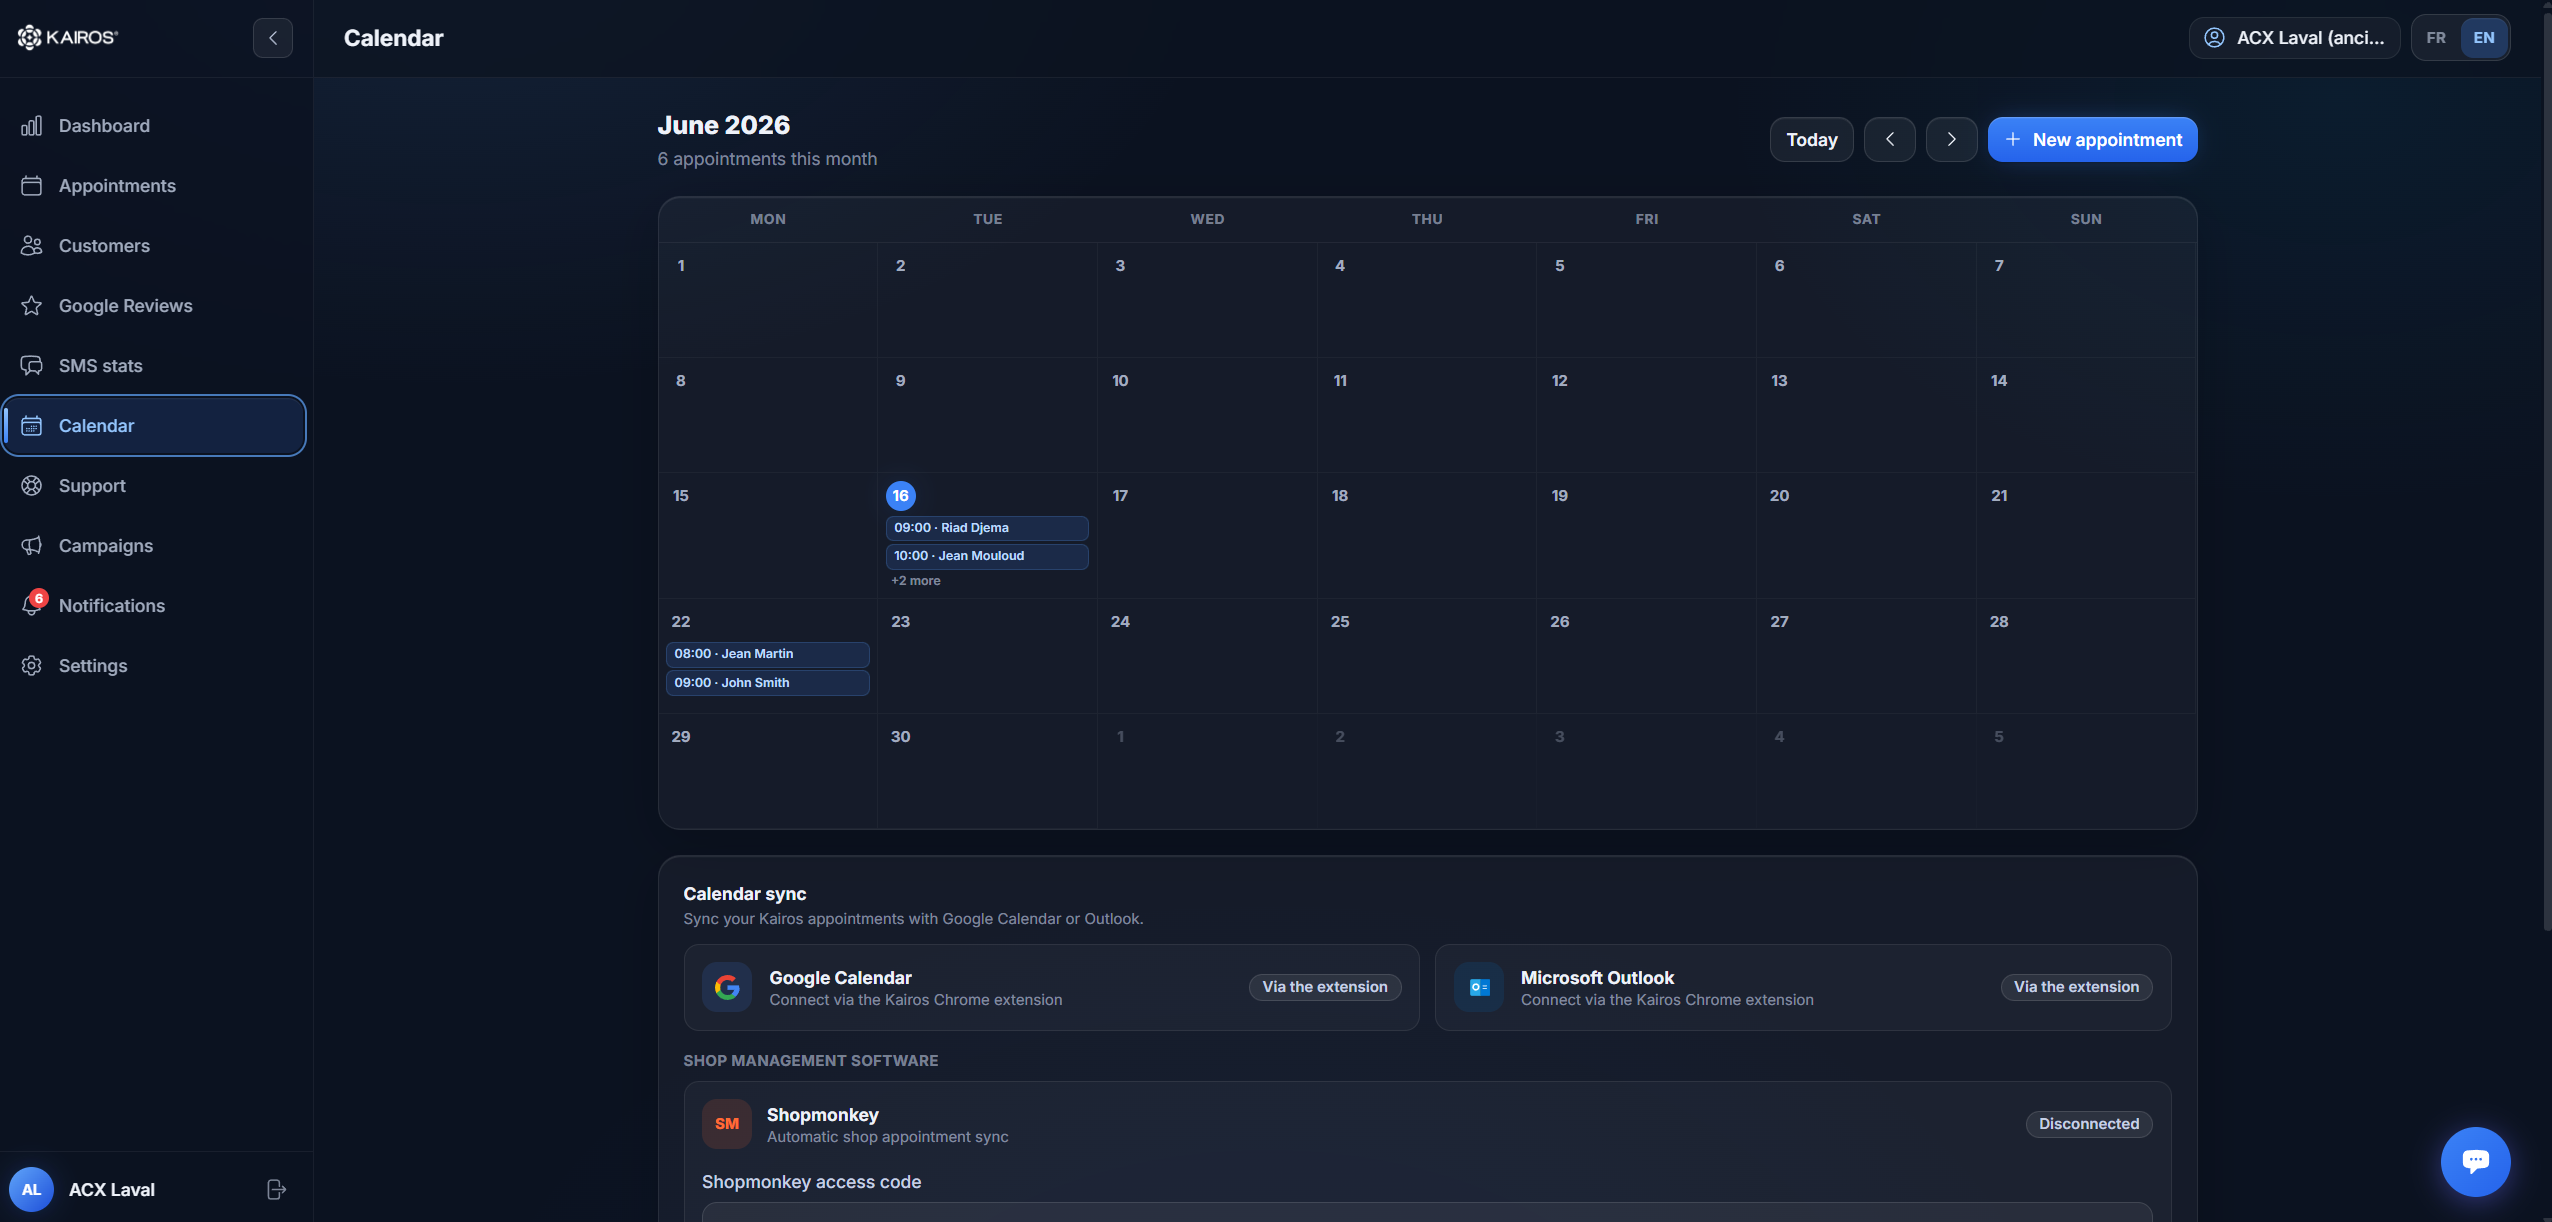Screen dimensions: 2552x1222
Task: Go to next month
Action: (1951, 140)
